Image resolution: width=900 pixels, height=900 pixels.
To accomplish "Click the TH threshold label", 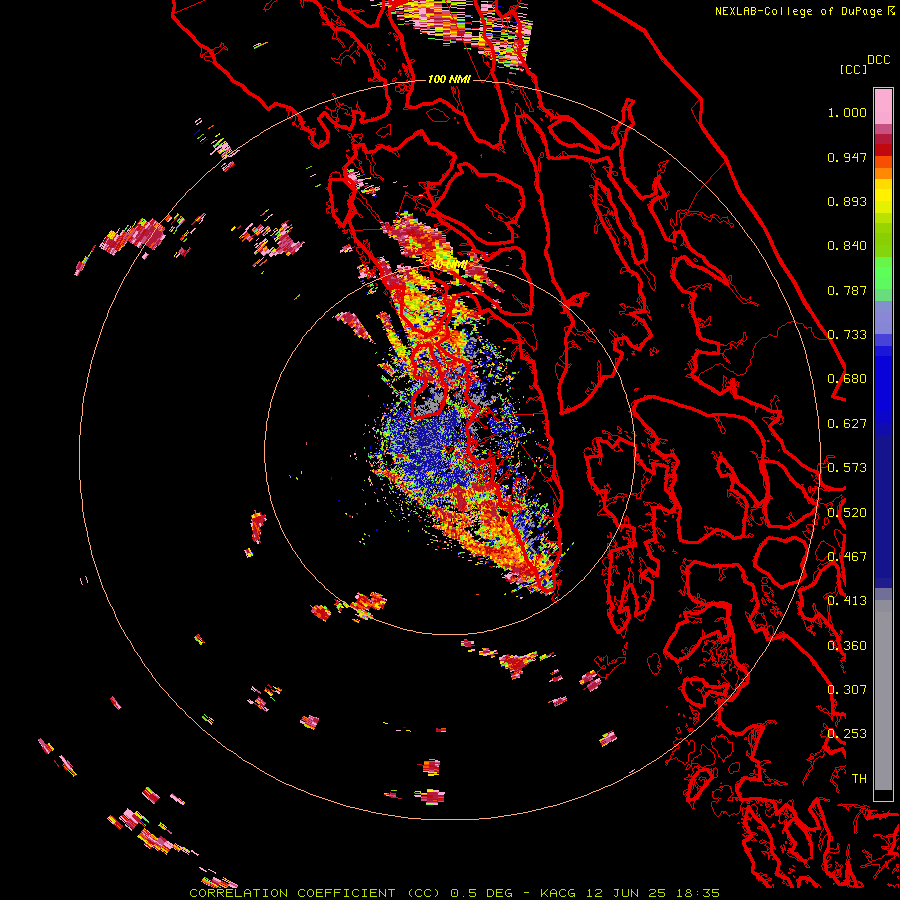I will pos(859,779).
